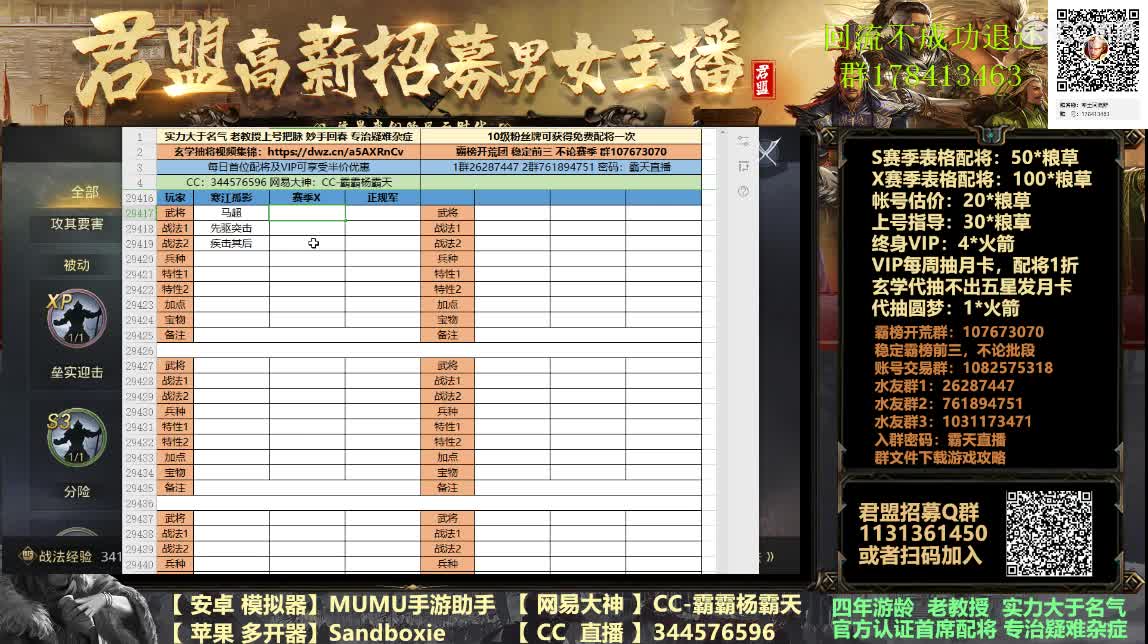
Task: Select row header 29416
Action: 139,198
